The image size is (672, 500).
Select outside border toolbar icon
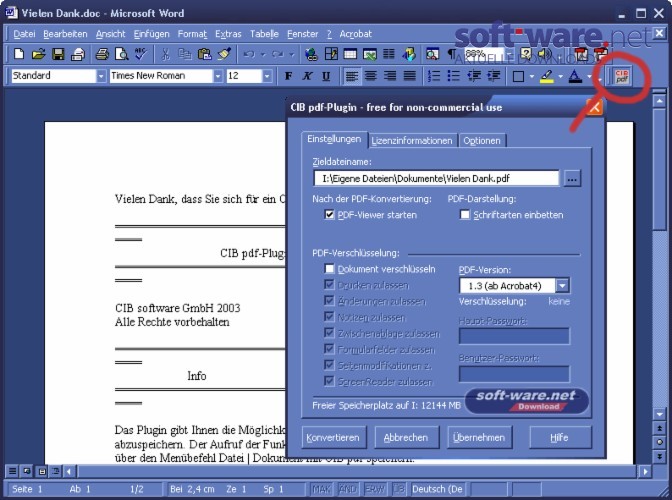point(518,76)
